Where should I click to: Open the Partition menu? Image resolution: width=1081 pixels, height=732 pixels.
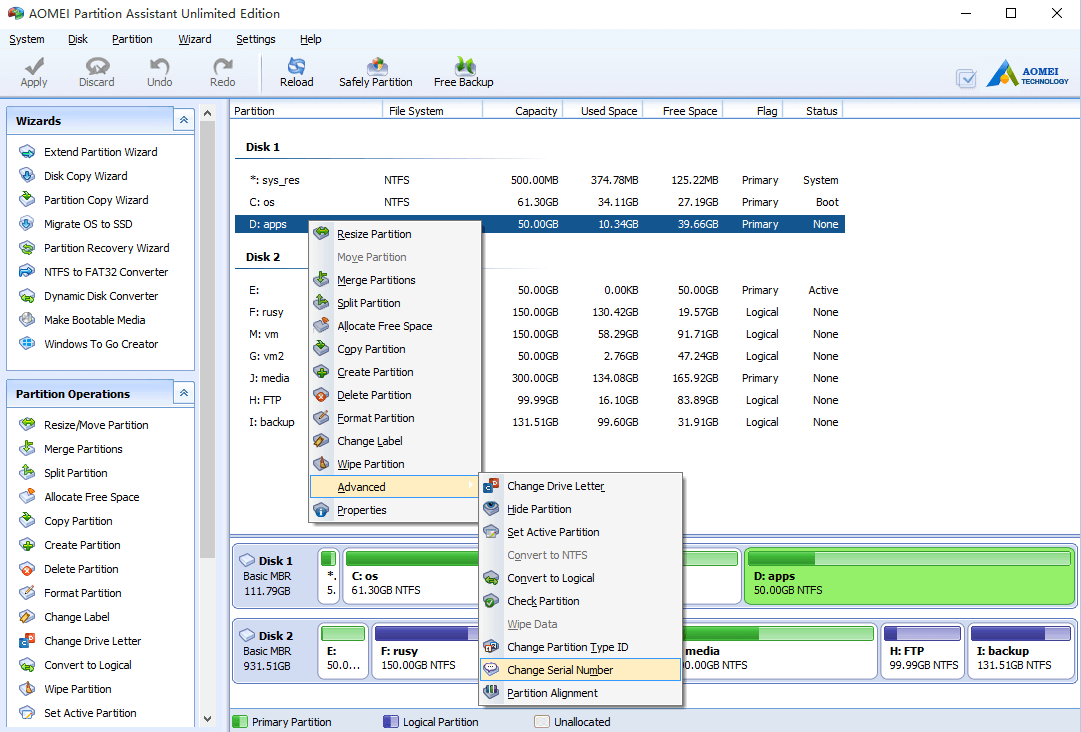[x=132, y=39]
